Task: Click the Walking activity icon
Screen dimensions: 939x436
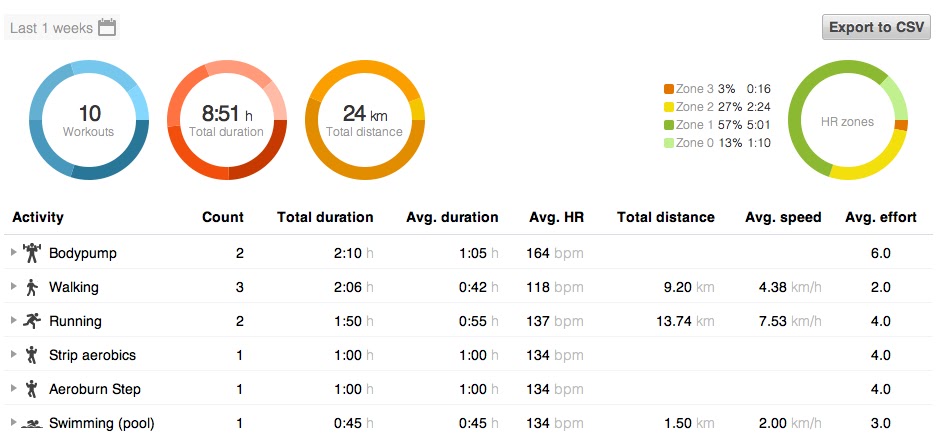Action: [31, 287]
